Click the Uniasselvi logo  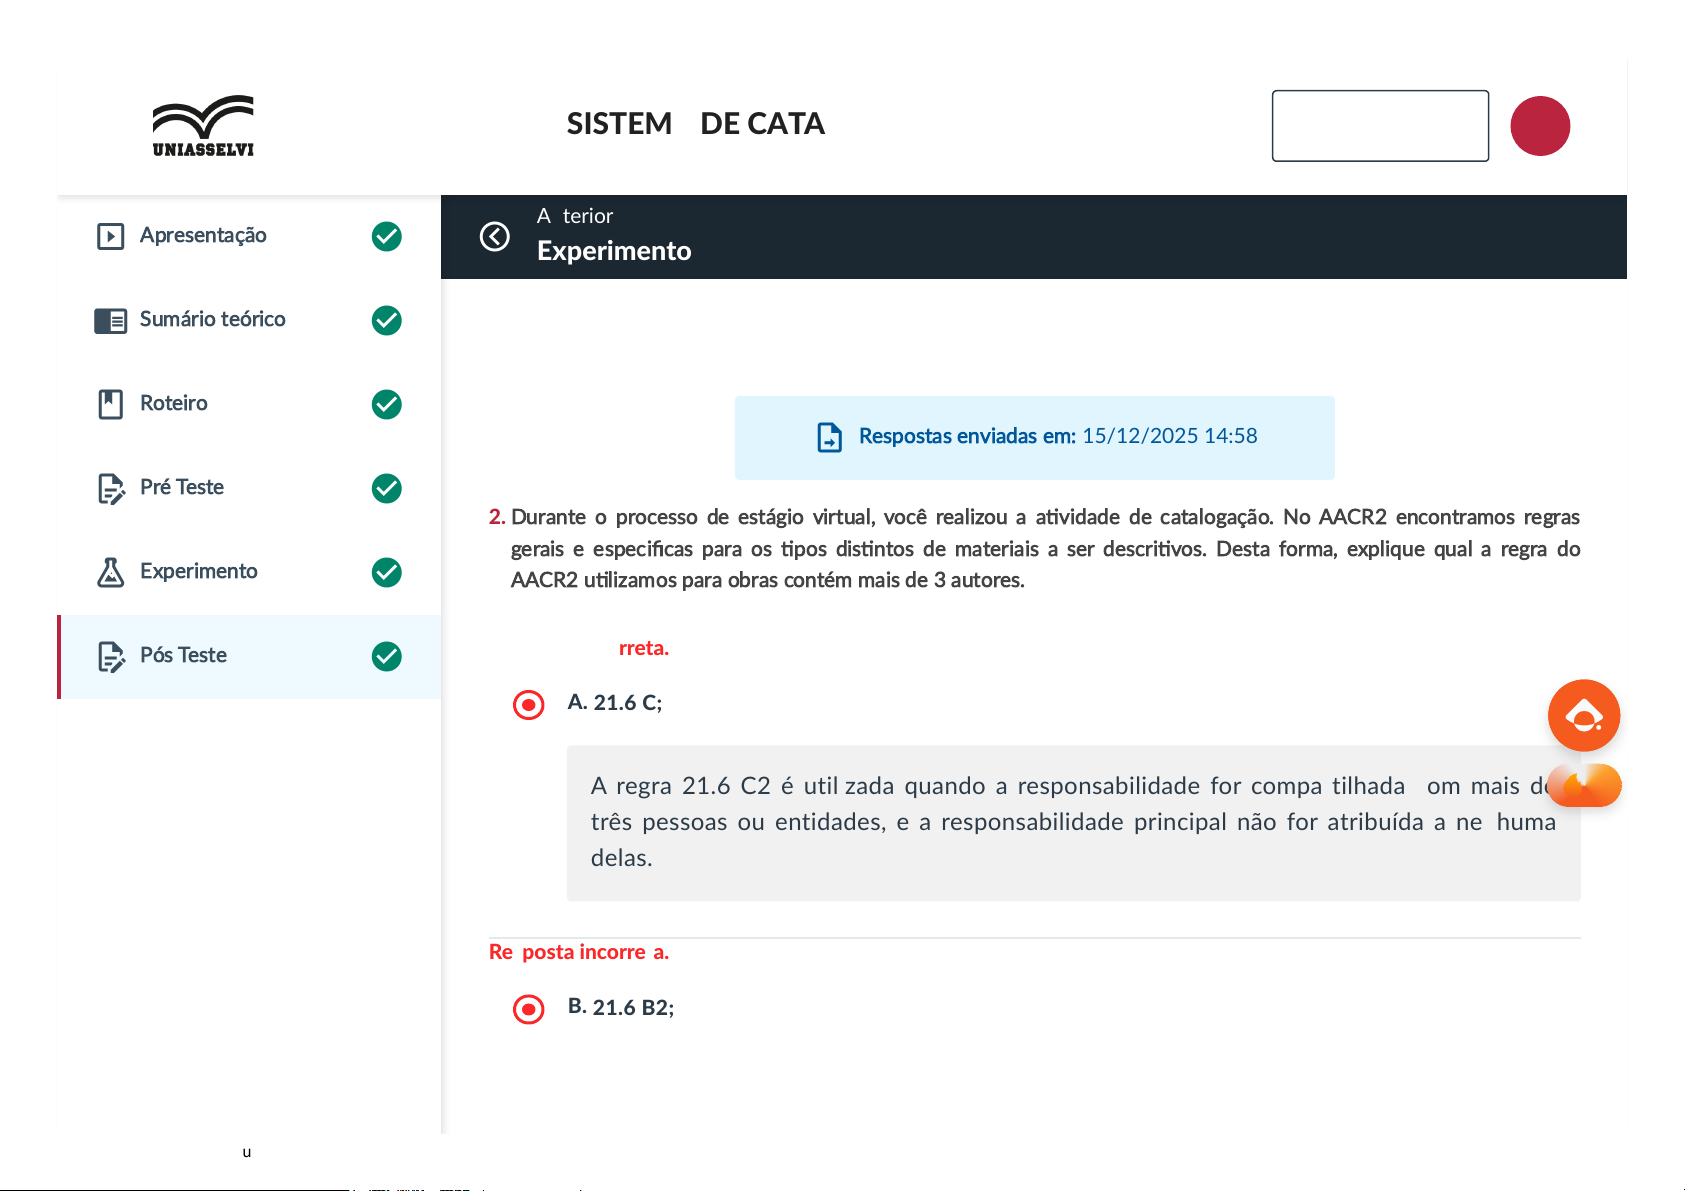click(203, 126)
